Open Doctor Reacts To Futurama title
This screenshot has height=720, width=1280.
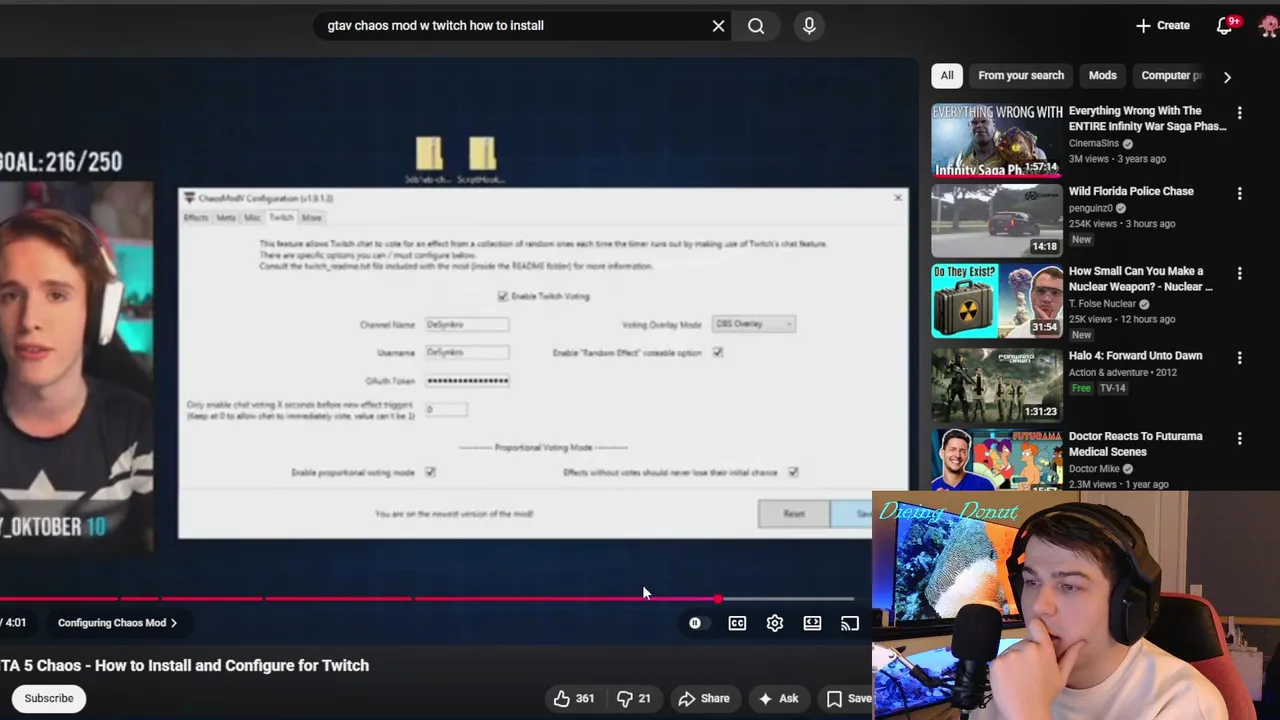click(1135, 444)
